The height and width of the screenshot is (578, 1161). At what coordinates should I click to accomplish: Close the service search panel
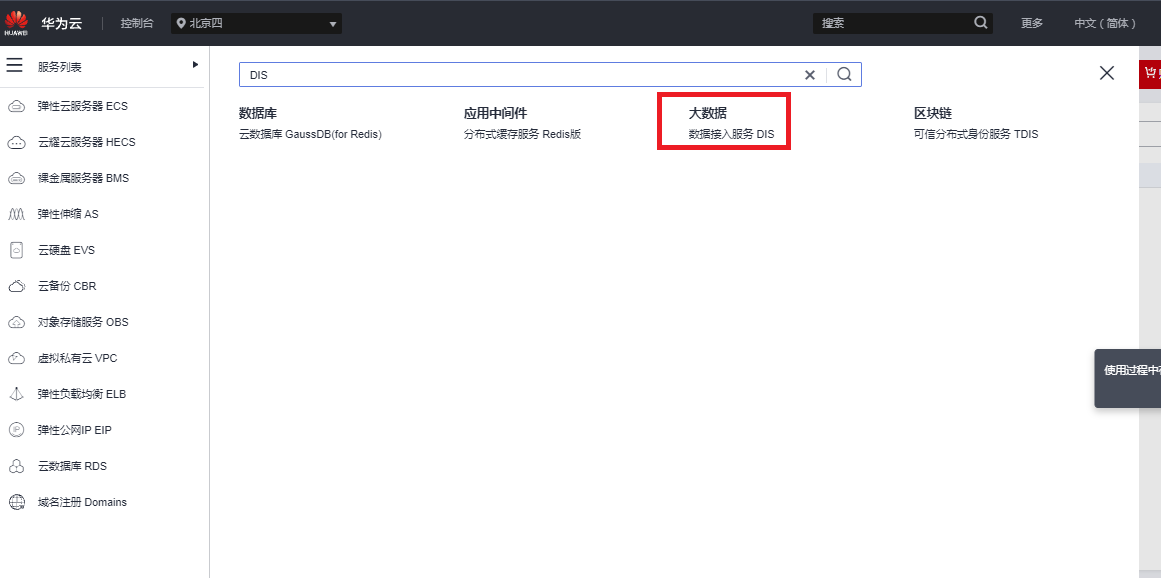point(1107,73)
